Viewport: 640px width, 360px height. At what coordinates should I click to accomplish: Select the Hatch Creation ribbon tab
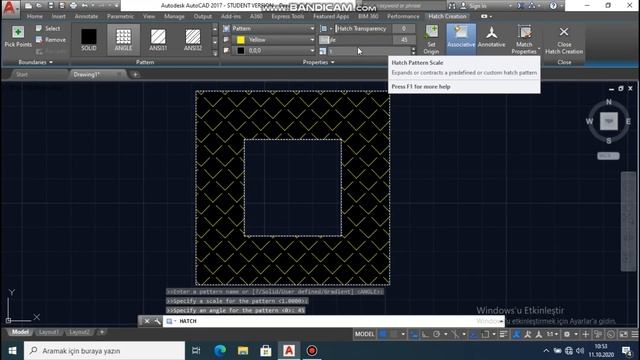447,16
